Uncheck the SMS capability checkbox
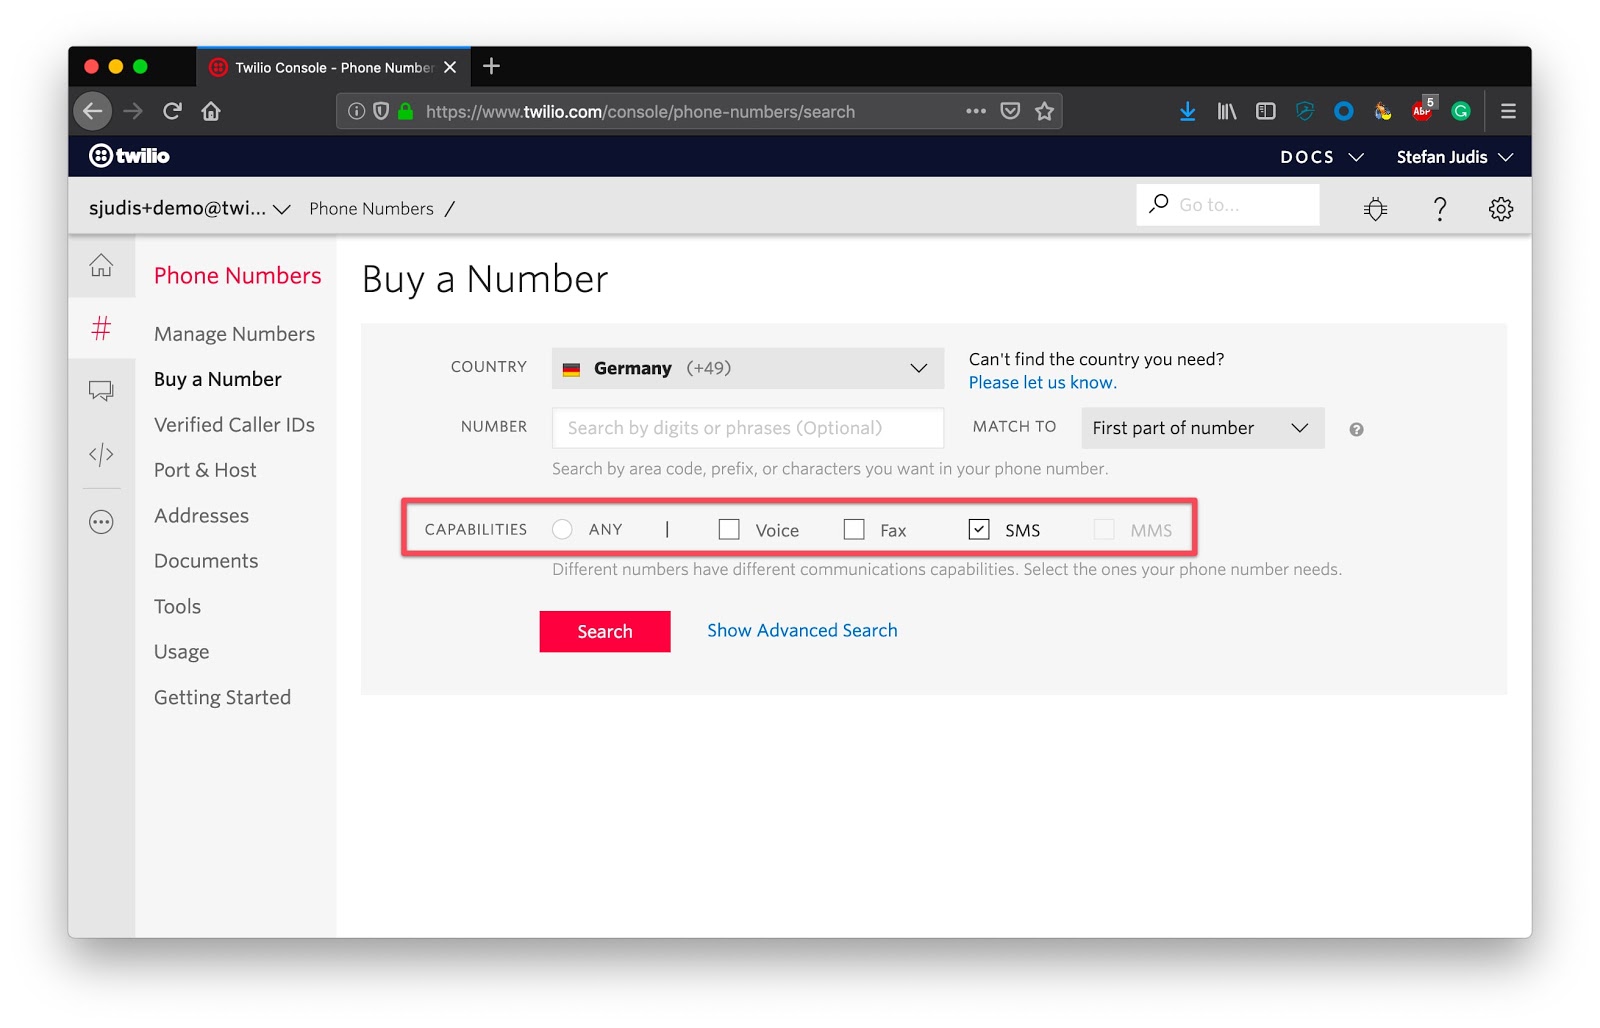1600x1028 pixels. pyautogui.click(x=979, y=529)
